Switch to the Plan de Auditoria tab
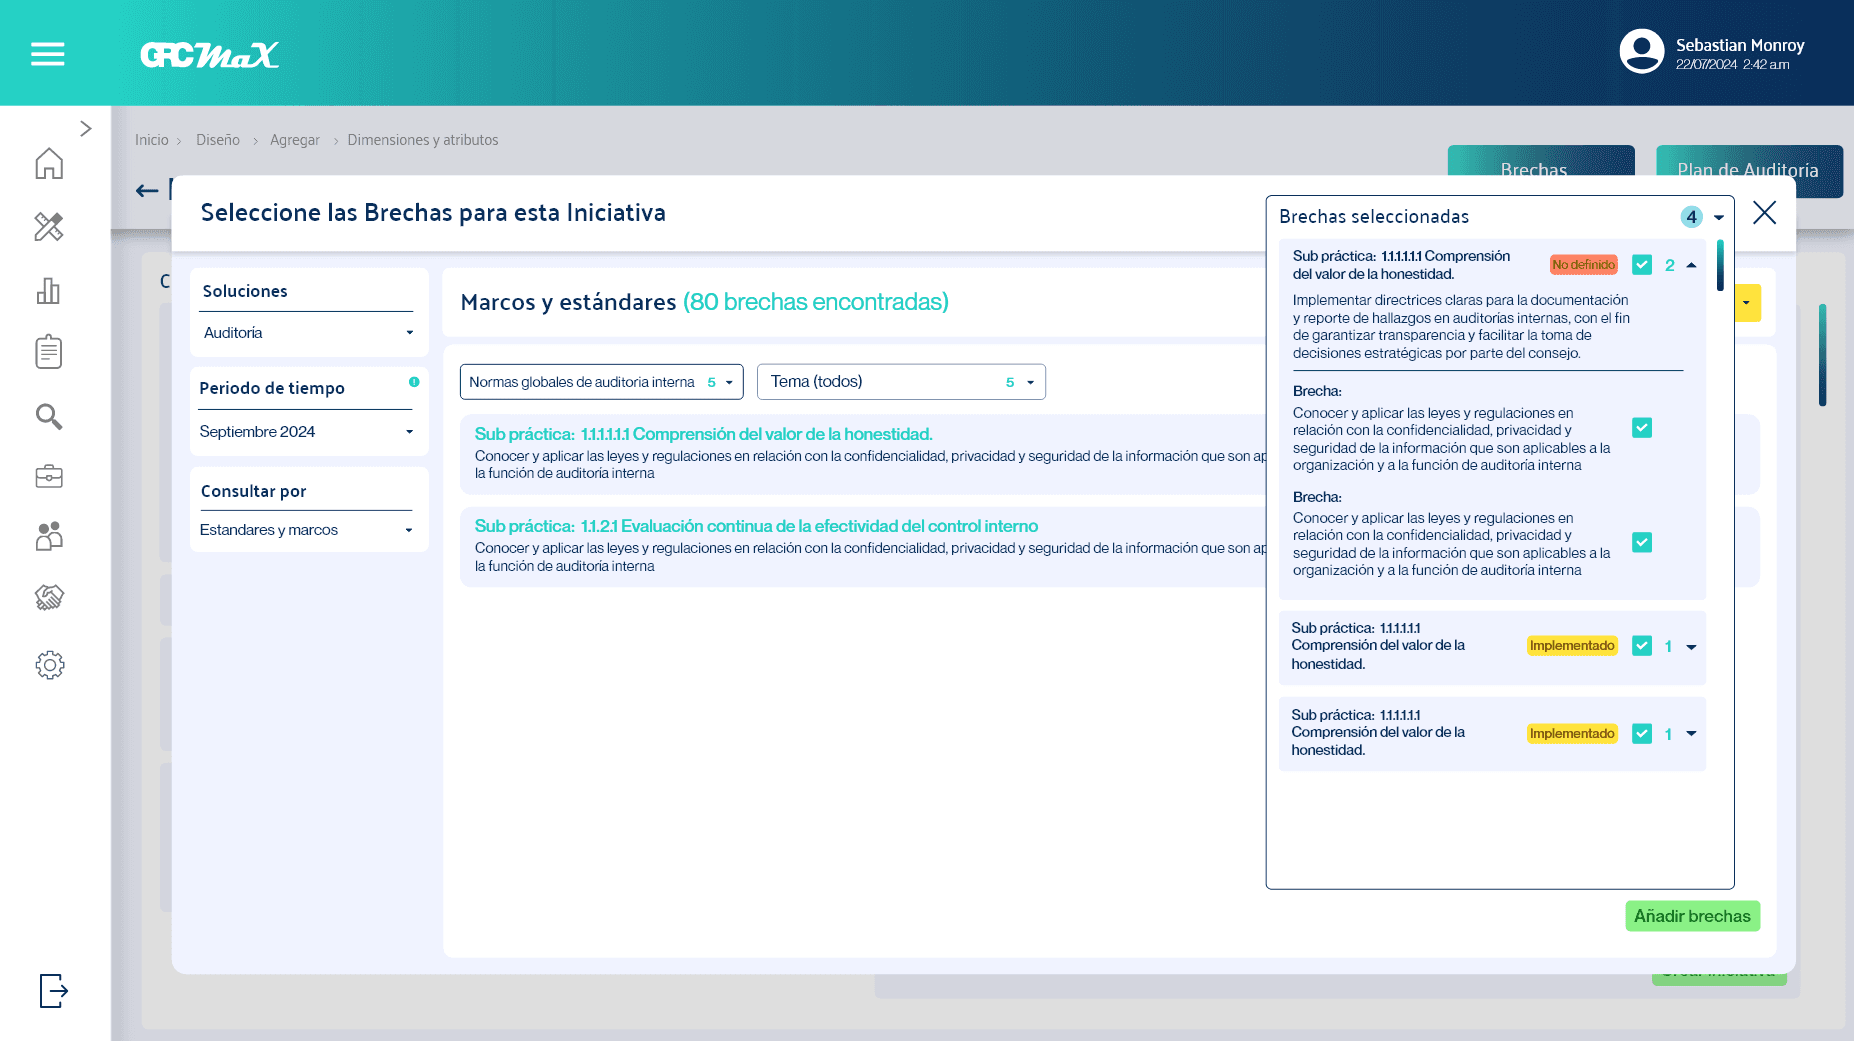 click(x=1749, y=171)
